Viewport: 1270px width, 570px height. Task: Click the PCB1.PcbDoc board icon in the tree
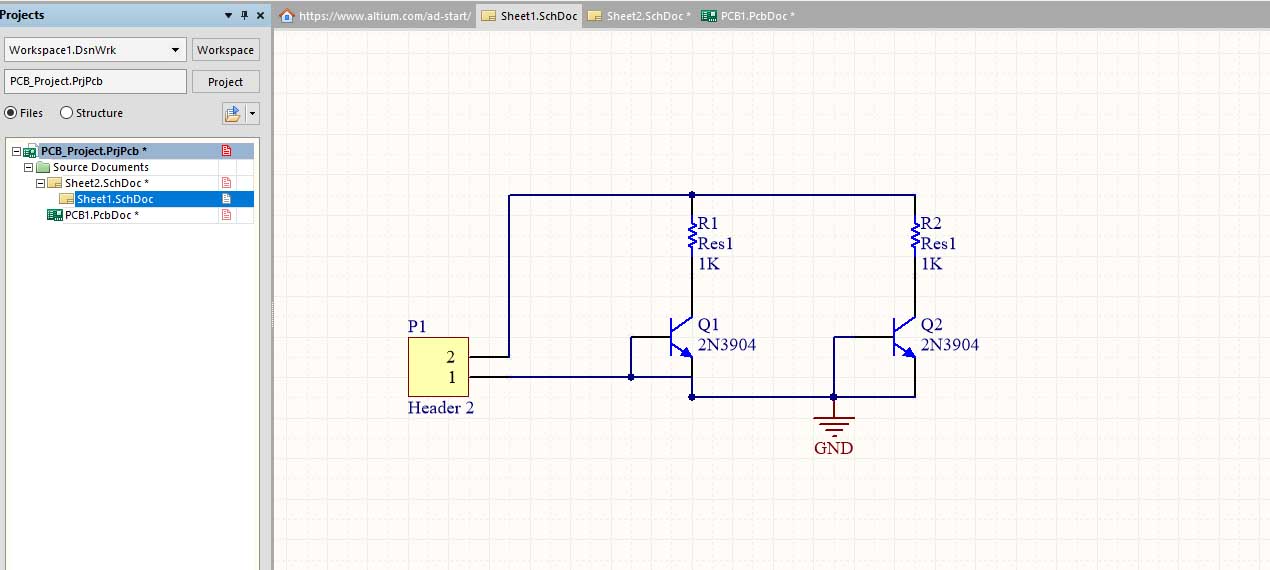click(x=55, y=215)
